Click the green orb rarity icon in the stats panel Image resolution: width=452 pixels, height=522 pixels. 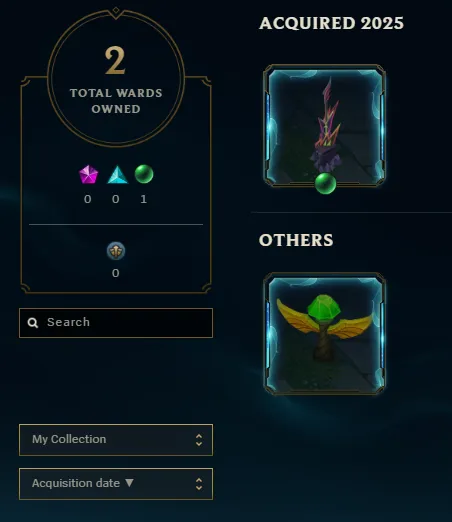(144, 174)
